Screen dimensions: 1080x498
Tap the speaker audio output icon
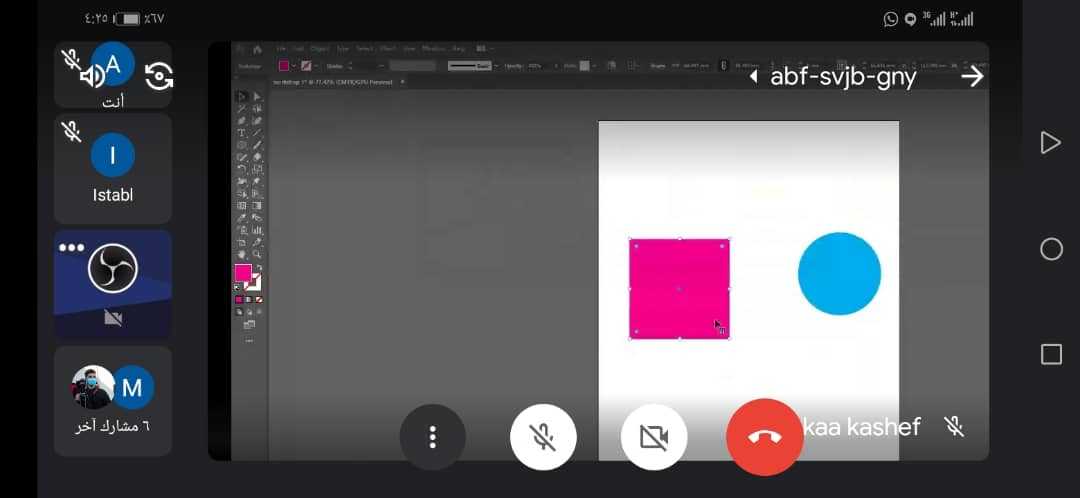(x=92, y=76)
